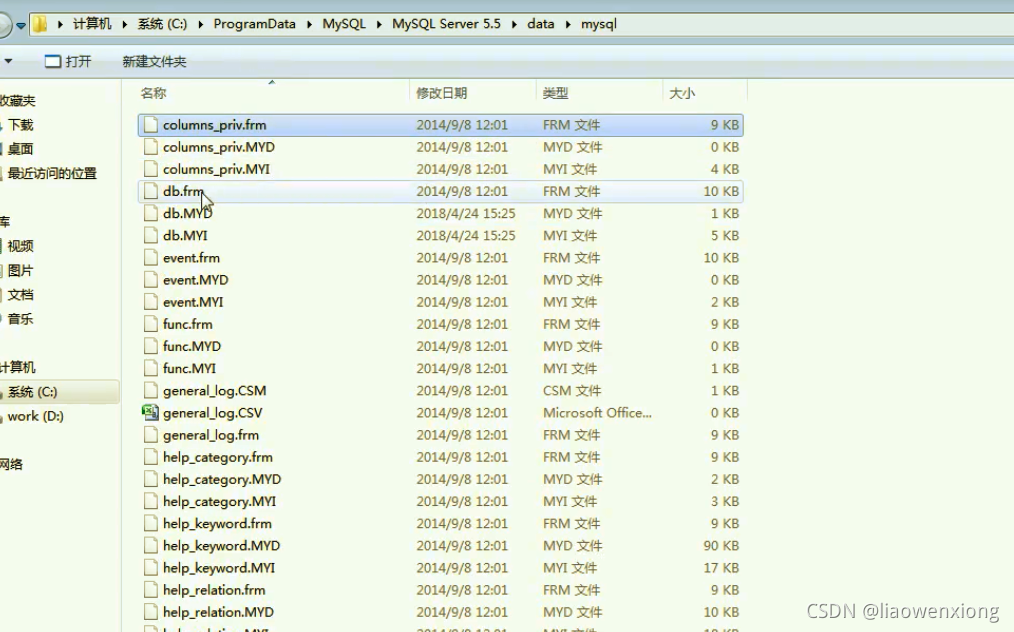Select 系统 (C:) drive in sidebar
The height and width of the screenshot is (632, 1014).
click(x=32, y=392)
